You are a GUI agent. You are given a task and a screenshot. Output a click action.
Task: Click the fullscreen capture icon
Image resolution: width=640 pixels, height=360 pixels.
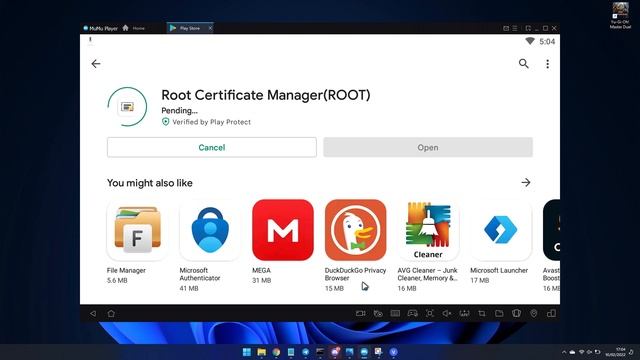click(430, 313)
